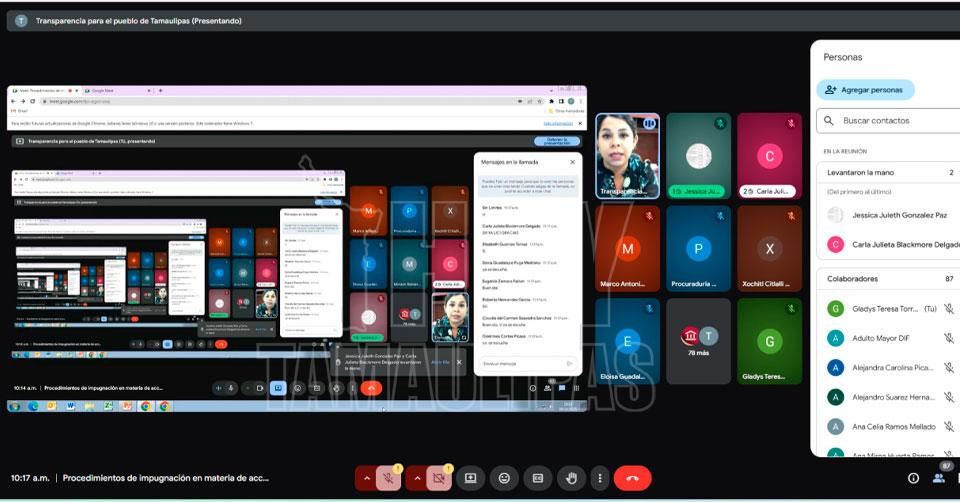Select Jessica Juleth Gonzalez Paz in list

click(898, 215)
